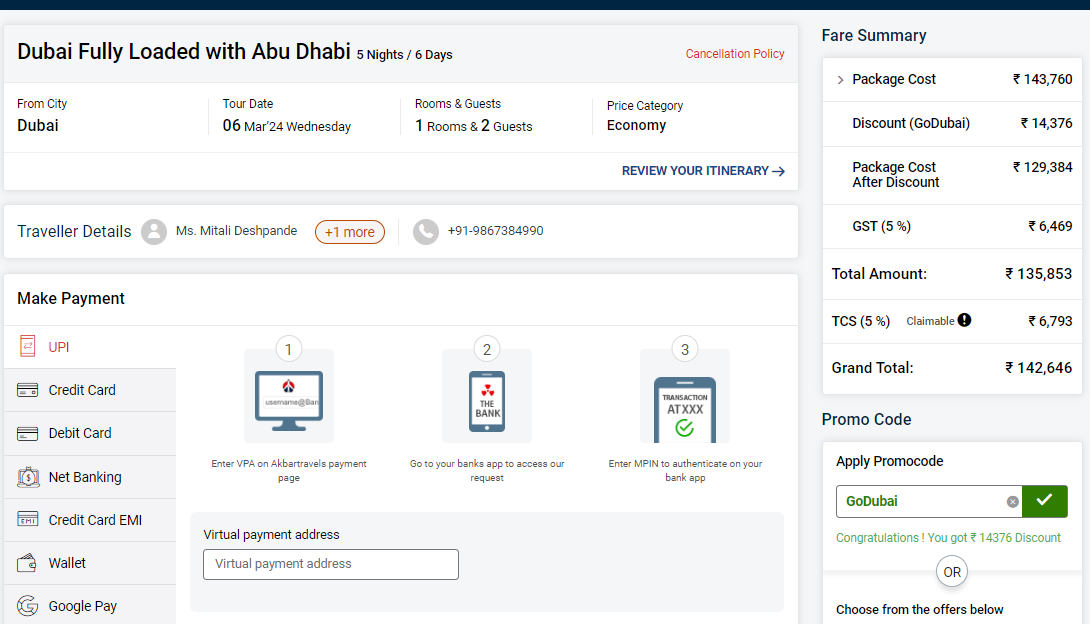Choose Google Pay payment method

pyautogui.click(x=90, y=606)
